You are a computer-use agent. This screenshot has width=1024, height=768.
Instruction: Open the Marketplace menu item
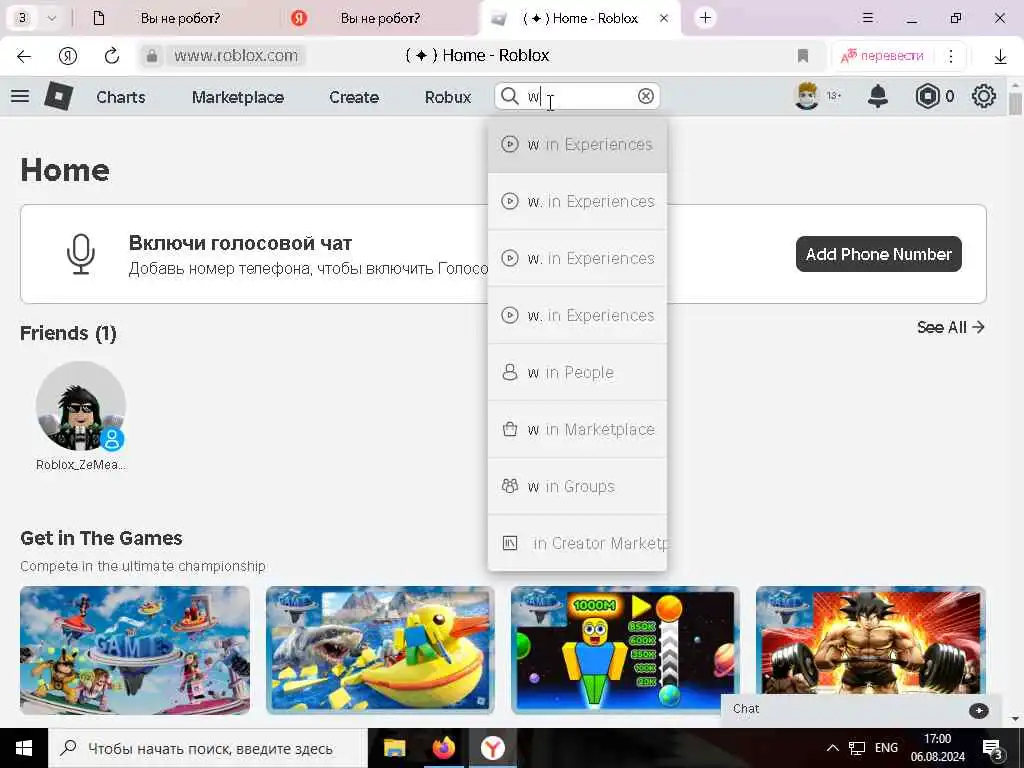pos(238,97)
